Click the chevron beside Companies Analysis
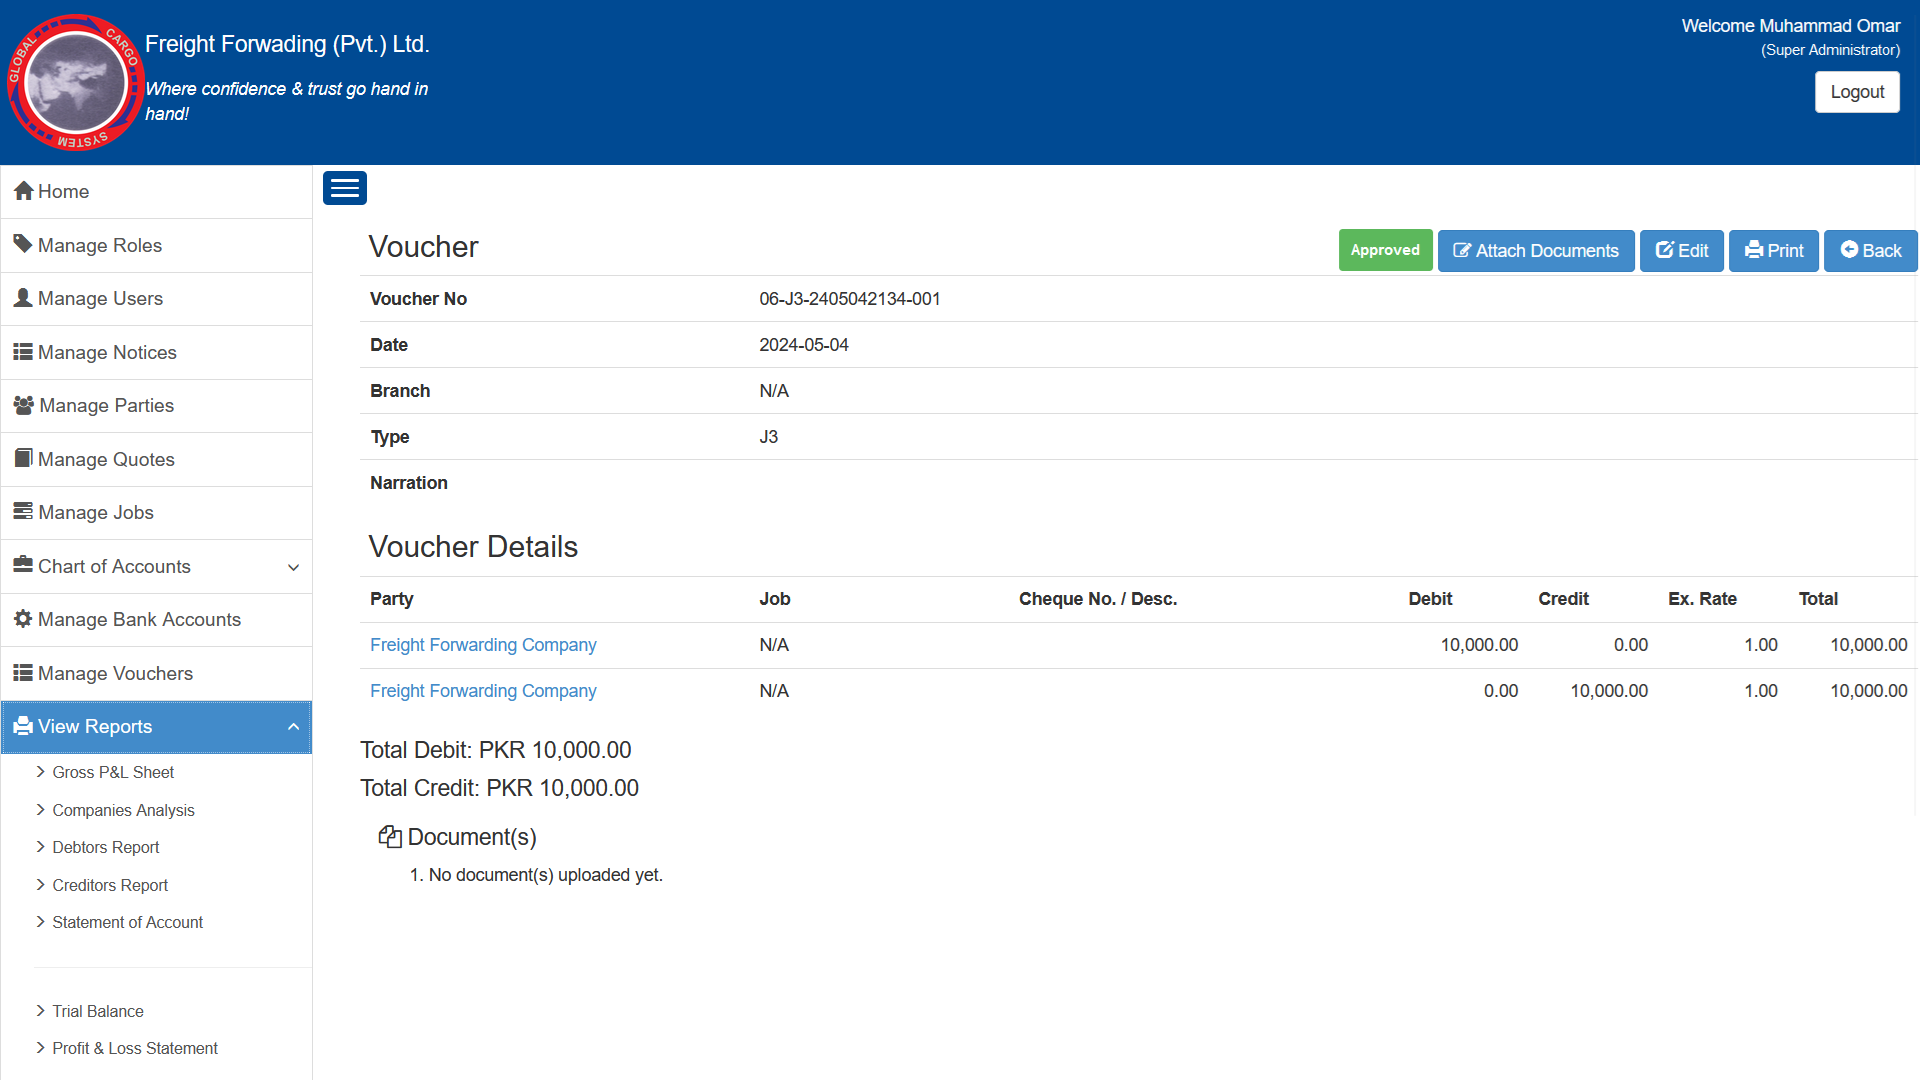 pyautogui.click(x=41, y=809)
